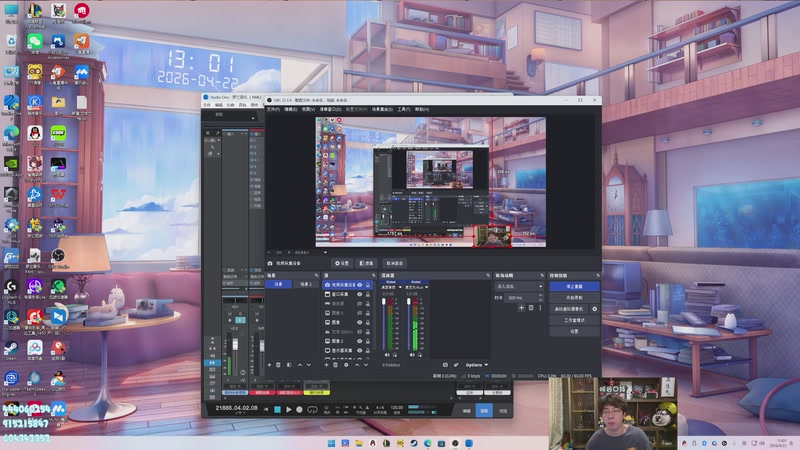Viewport: 800px width, 450px height.
Task: Open dropdown at top of Studio One panel
Action: pos(253,117)
